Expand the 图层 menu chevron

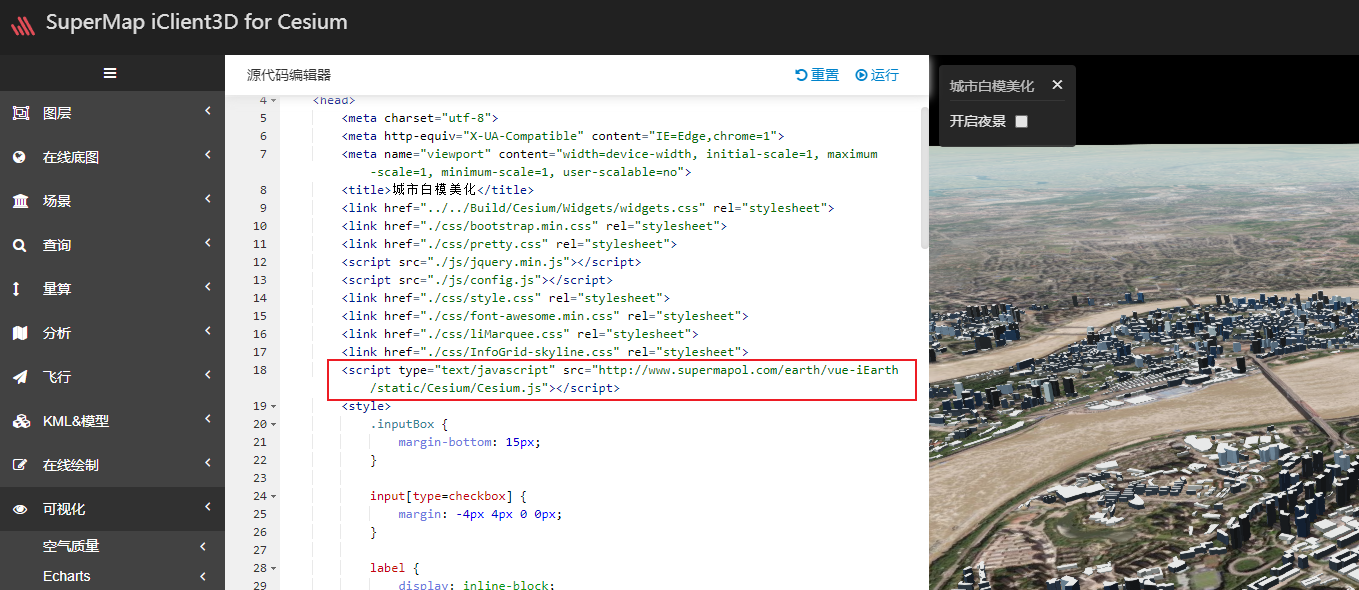pos(208,111)
